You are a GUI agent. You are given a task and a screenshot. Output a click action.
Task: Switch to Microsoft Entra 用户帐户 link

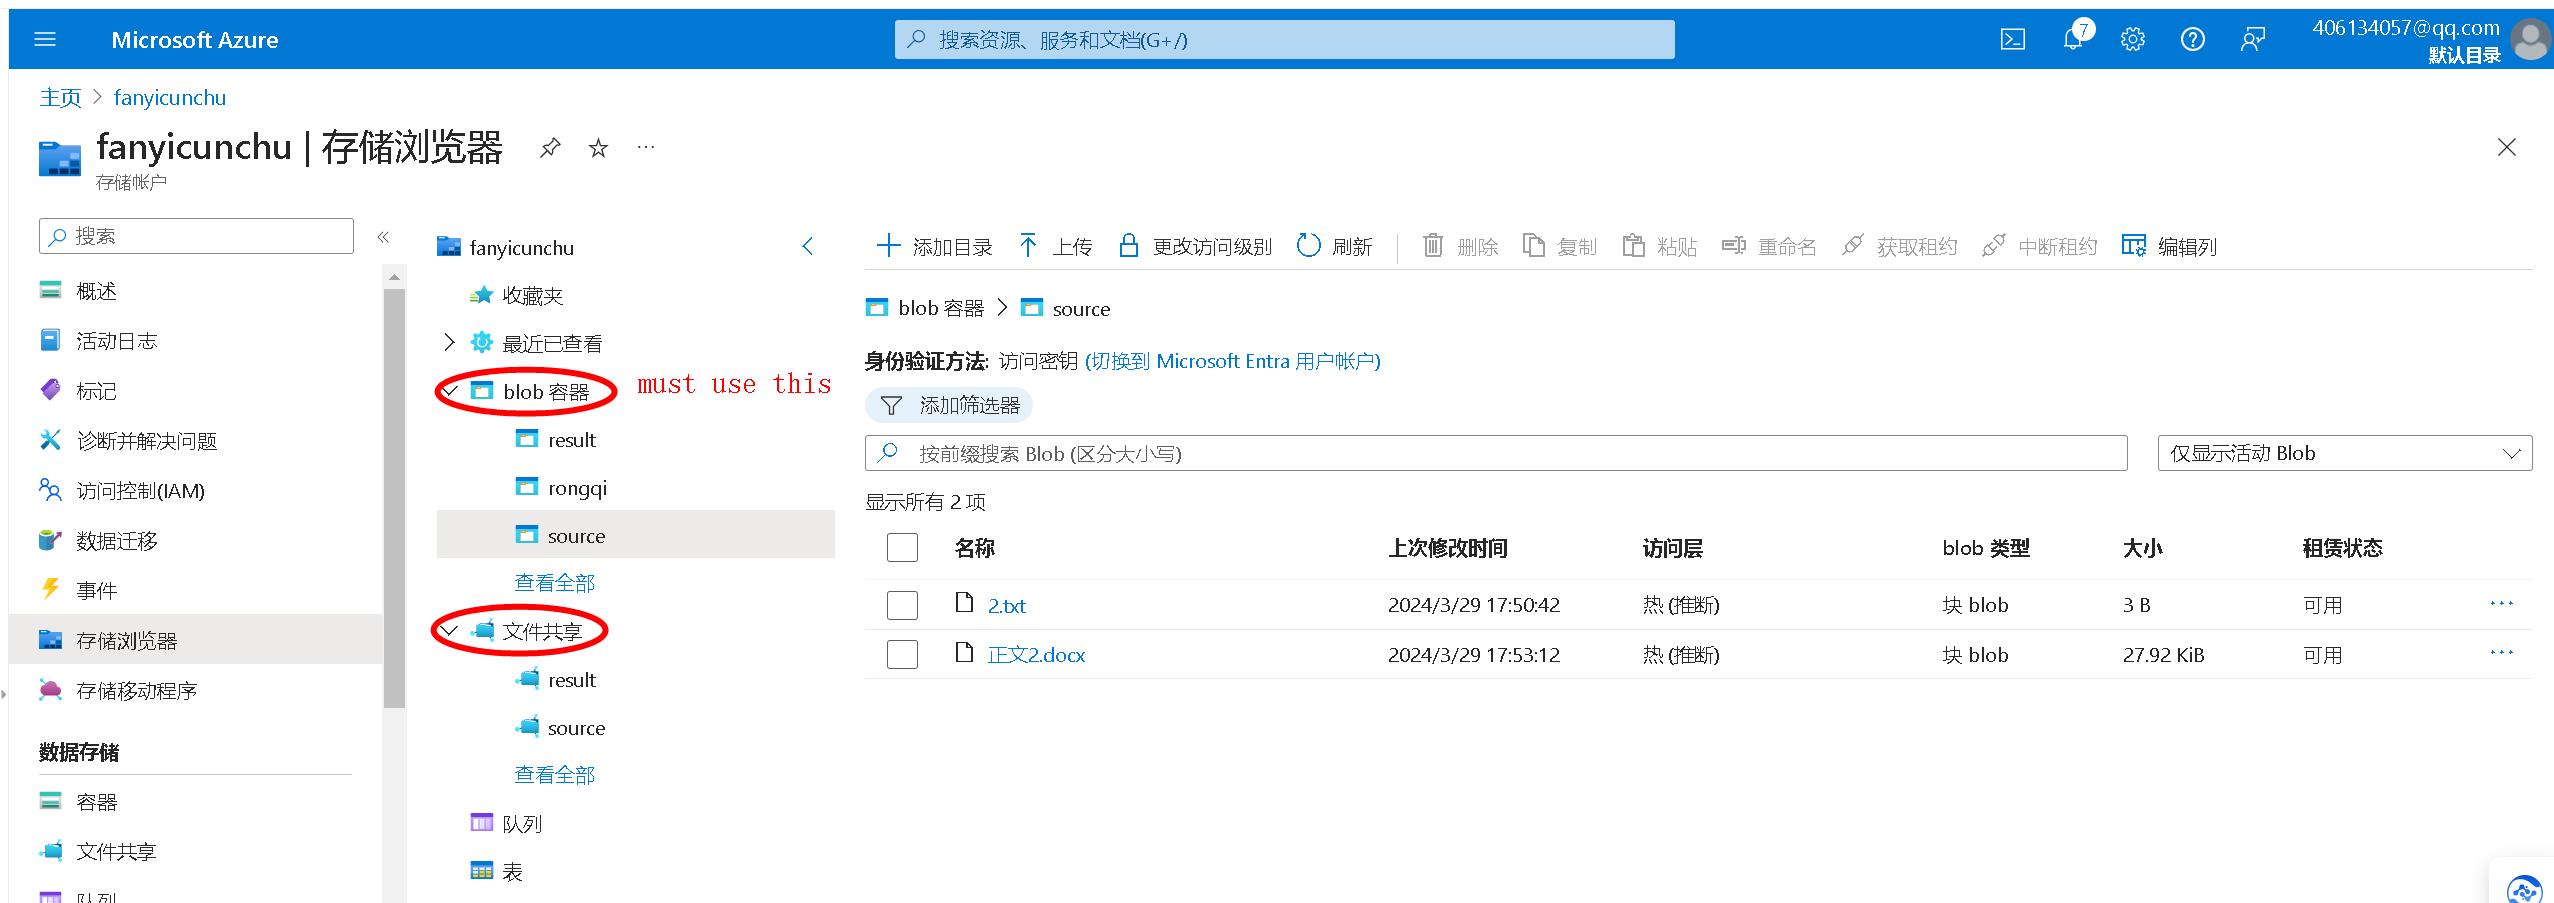tap(1233, 361)
